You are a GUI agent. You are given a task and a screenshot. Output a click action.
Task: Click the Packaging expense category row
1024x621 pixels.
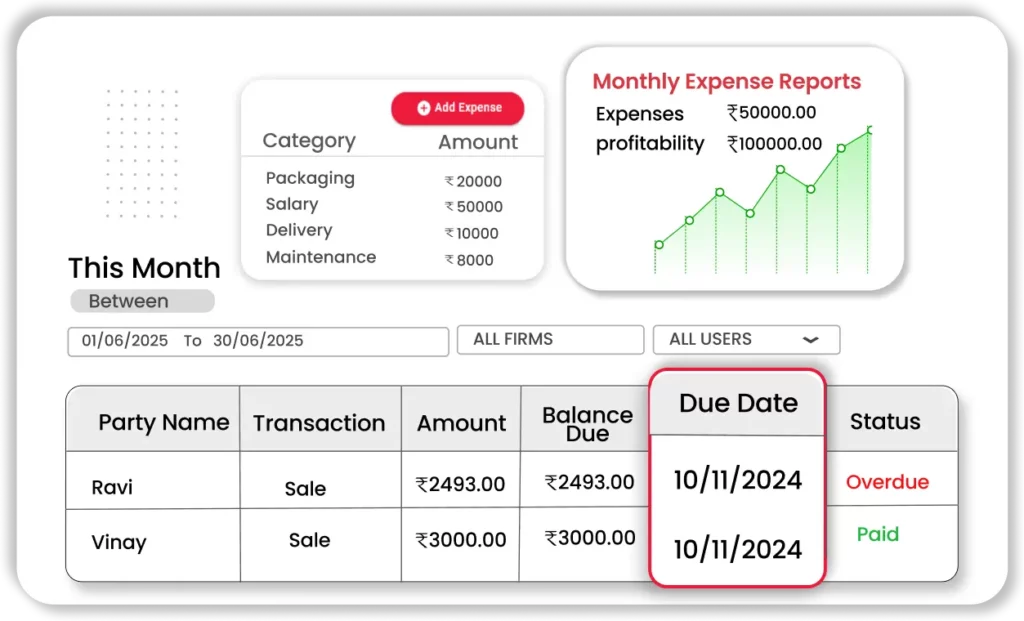[x=310, y=179]
